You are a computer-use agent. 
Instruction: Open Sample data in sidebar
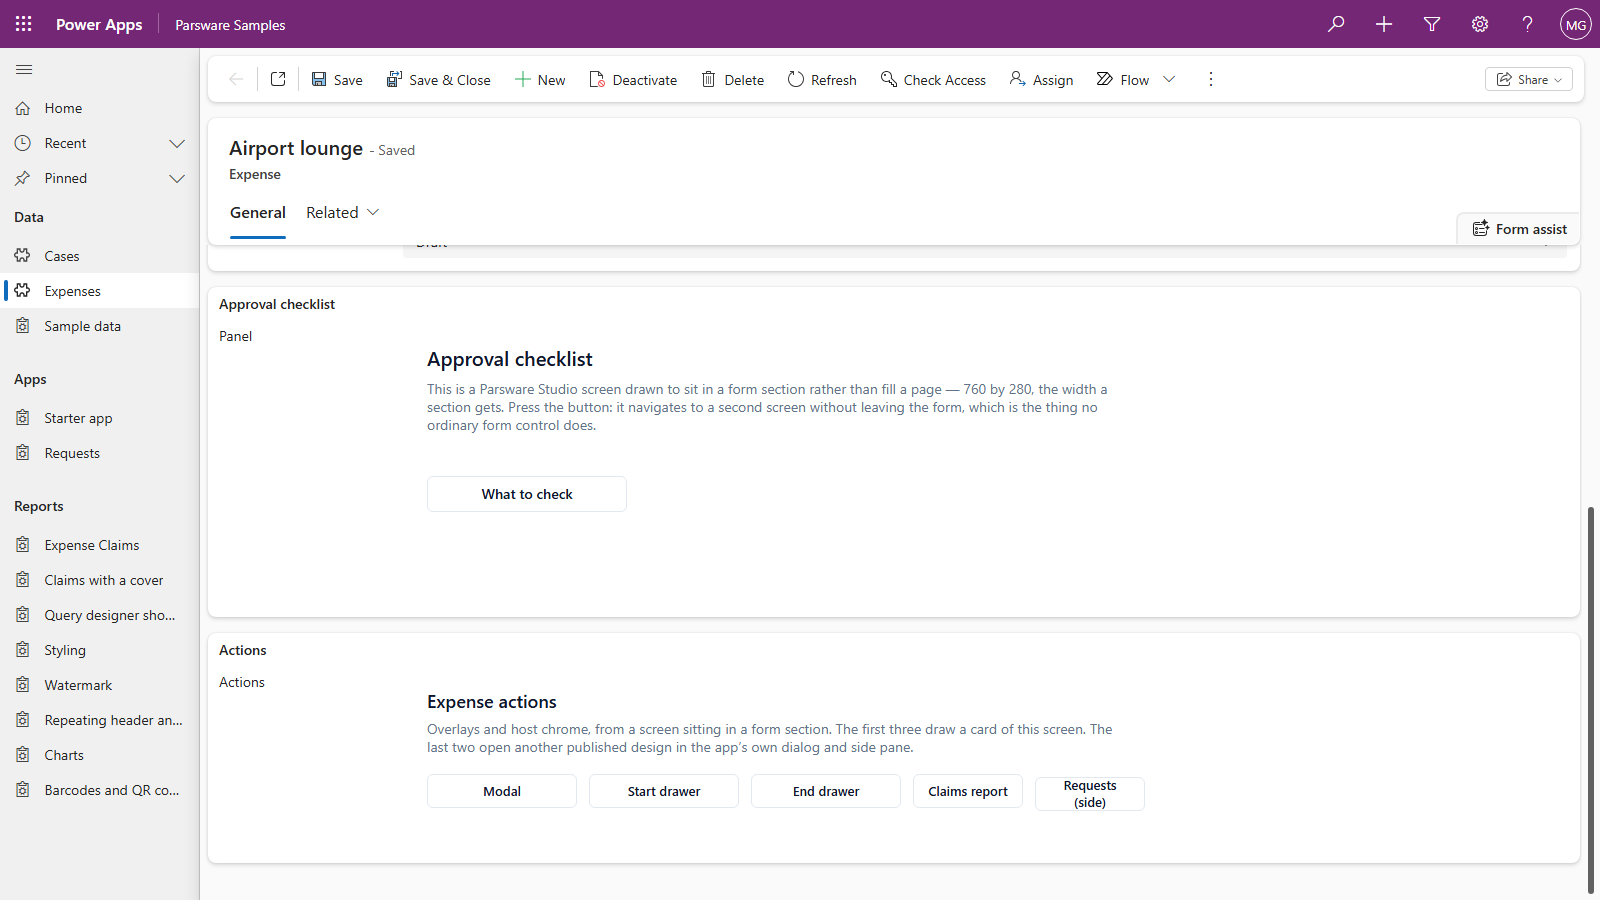coord(100,326)
